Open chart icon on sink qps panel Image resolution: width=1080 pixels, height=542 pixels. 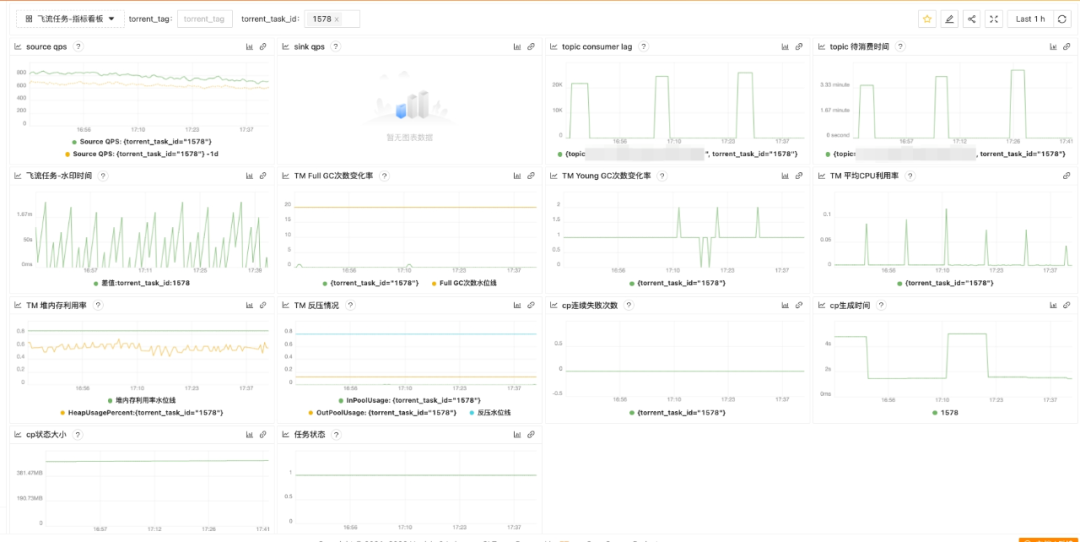pyautogui.click(x=517, y=47)
